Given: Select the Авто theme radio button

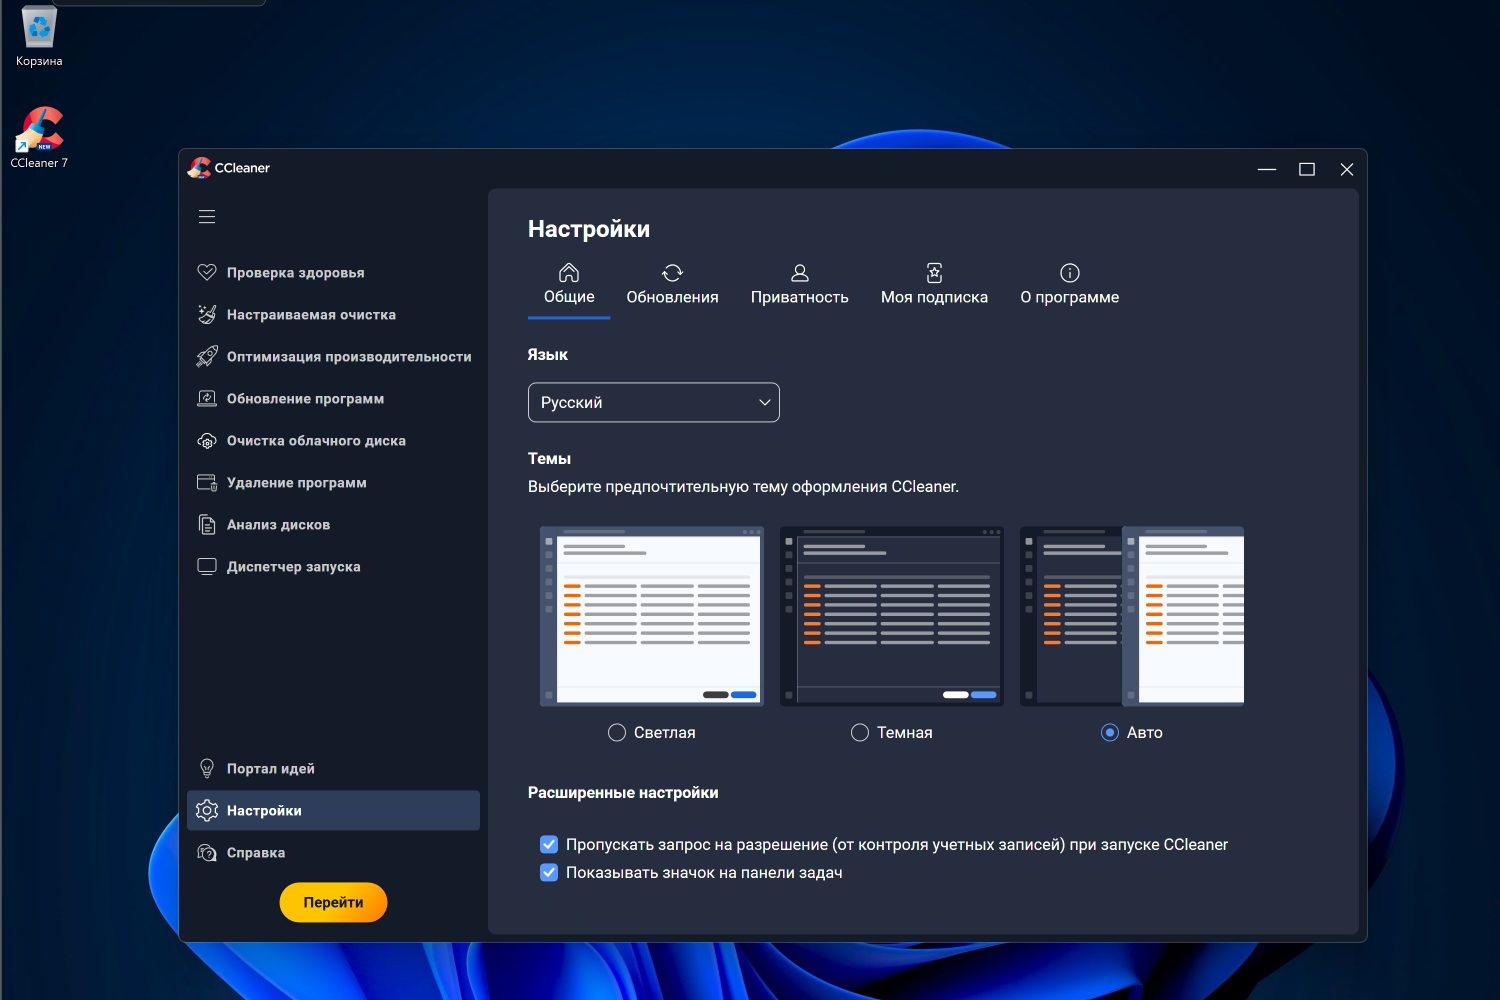Looking at the screenshot, I should coord(1110,732).
